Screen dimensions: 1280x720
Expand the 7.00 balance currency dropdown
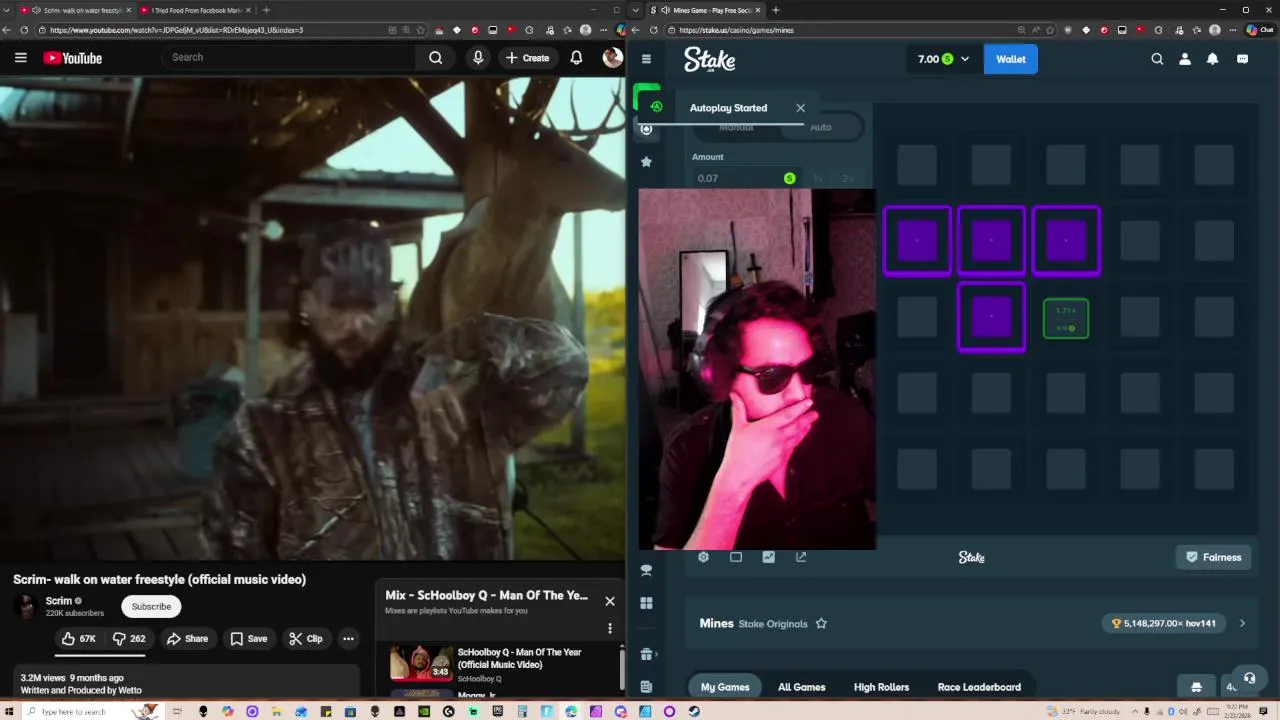point(943,59)
